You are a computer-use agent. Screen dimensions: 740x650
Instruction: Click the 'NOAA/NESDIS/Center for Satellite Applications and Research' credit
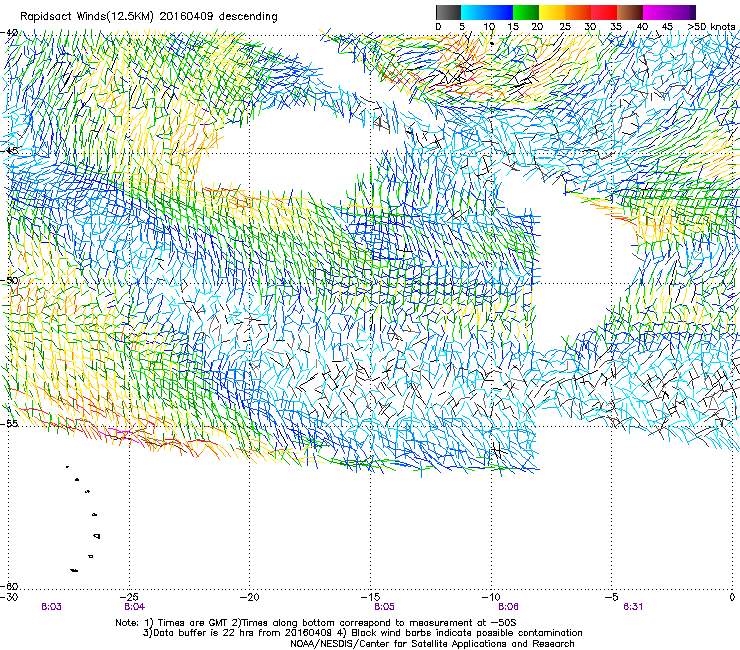[432, 644]
